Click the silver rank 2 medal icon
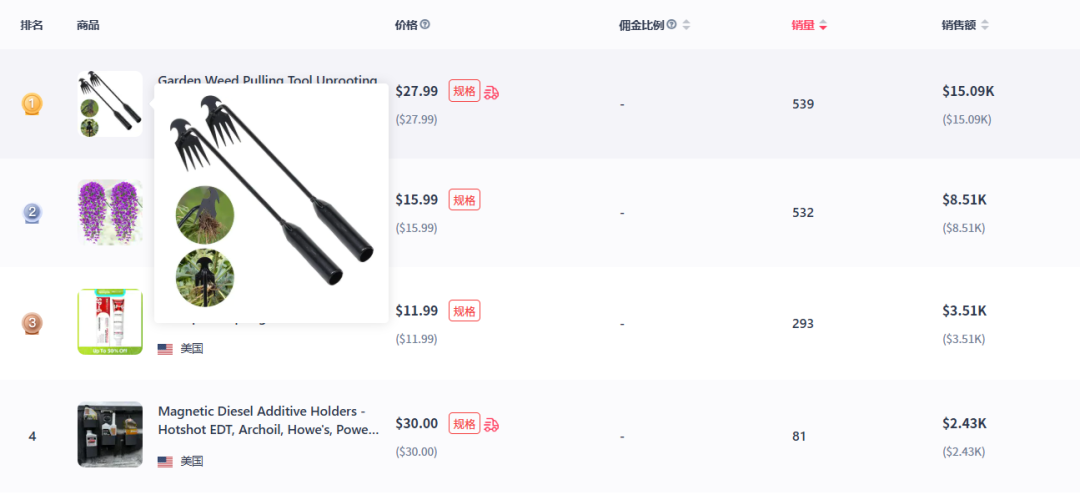 click(x=32, y=213)
